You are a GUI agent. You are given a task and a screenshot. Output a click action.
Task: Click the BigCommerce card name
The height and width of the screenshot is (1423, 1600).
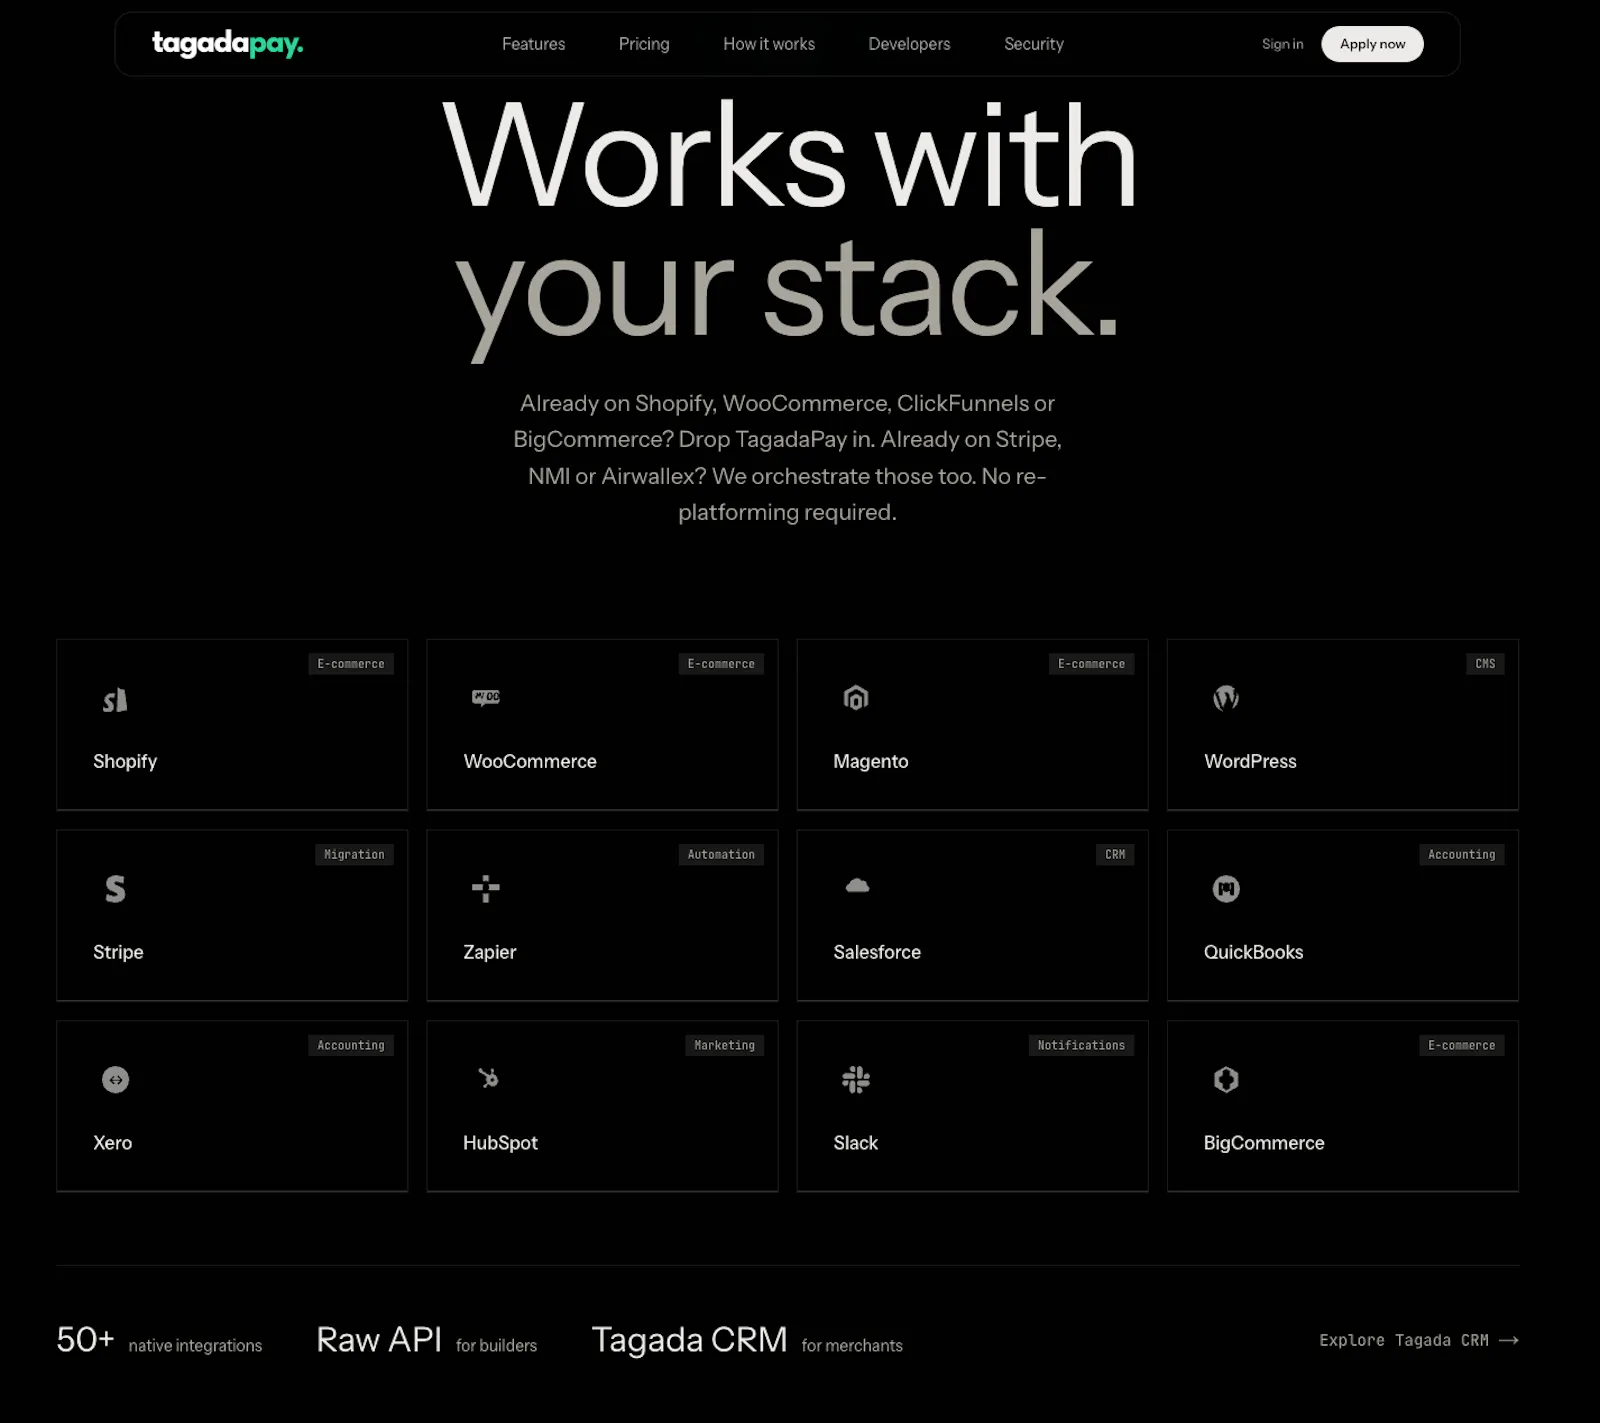click(x=1264, y=1143)
